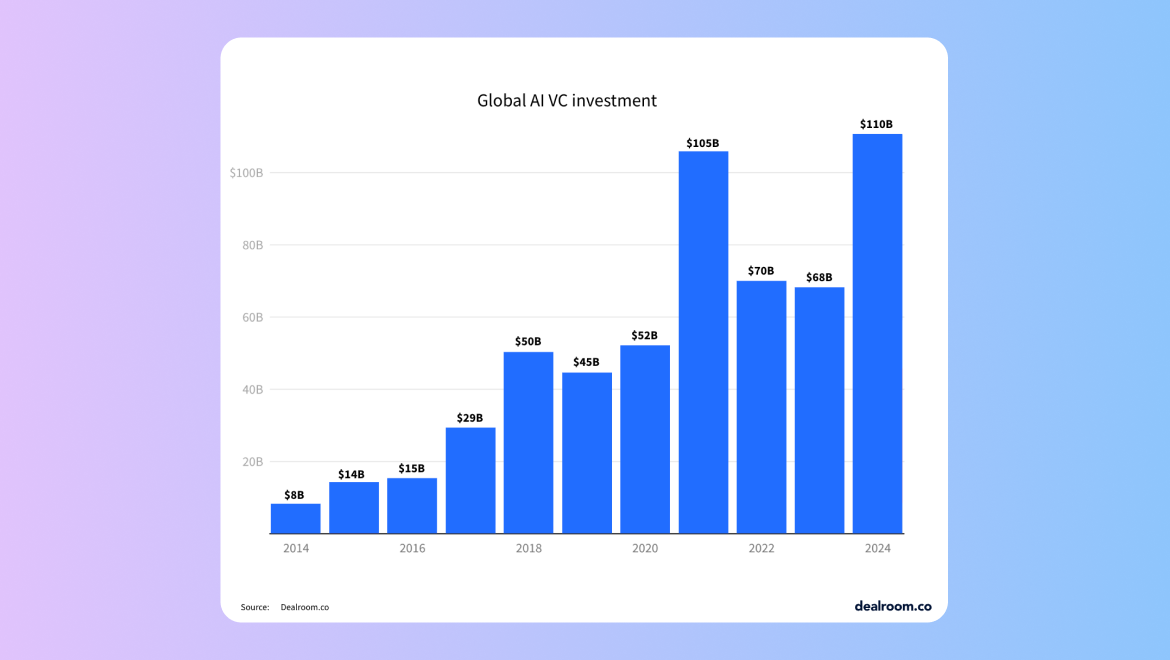
Task: Open the Dealroom.co source link
Action: (x=304, y=607)
